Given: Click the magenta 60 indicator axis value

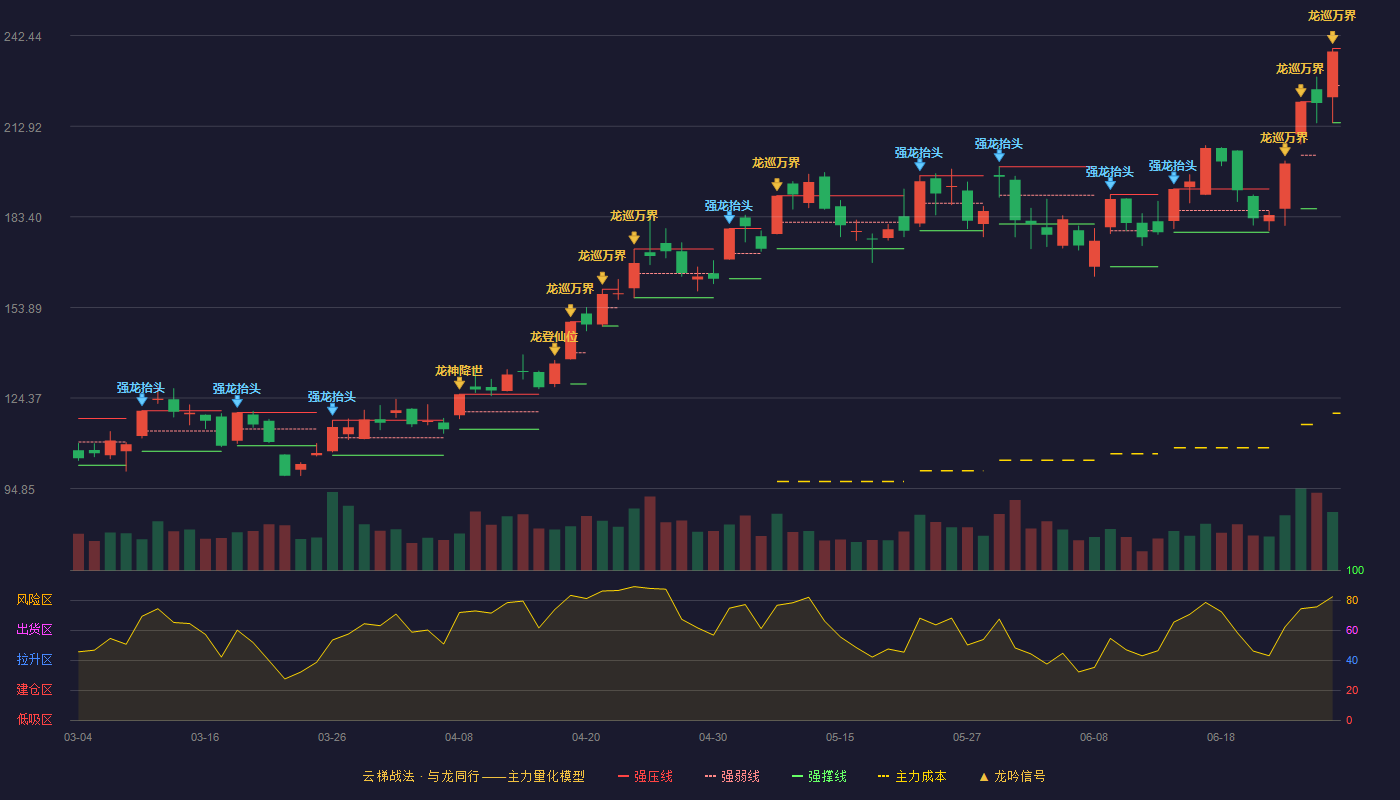Looking at the screenshot, I should (1352, 630).
